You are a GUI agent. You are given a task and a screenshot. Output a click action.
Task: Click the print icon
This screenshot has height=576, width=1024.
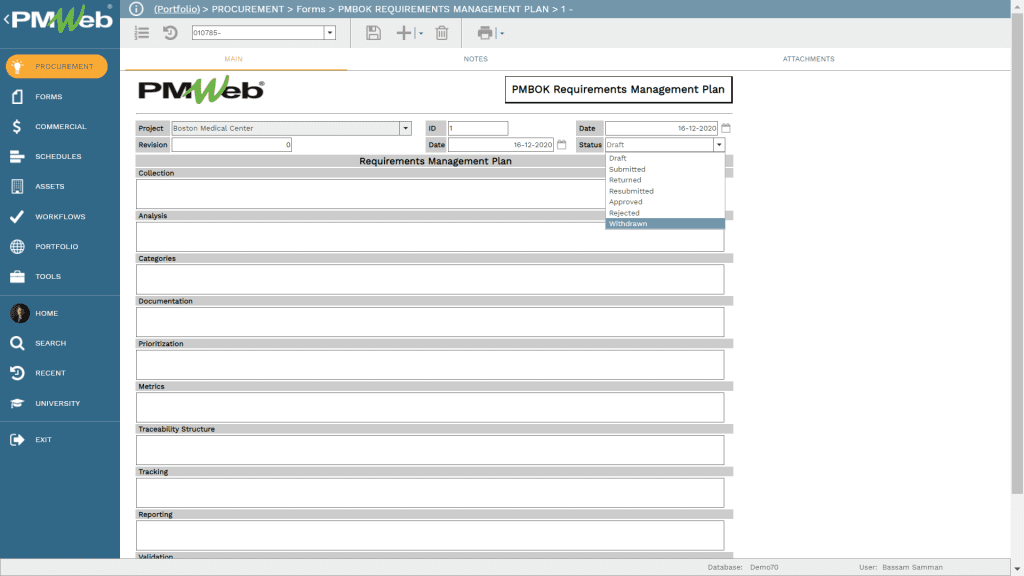485,33
